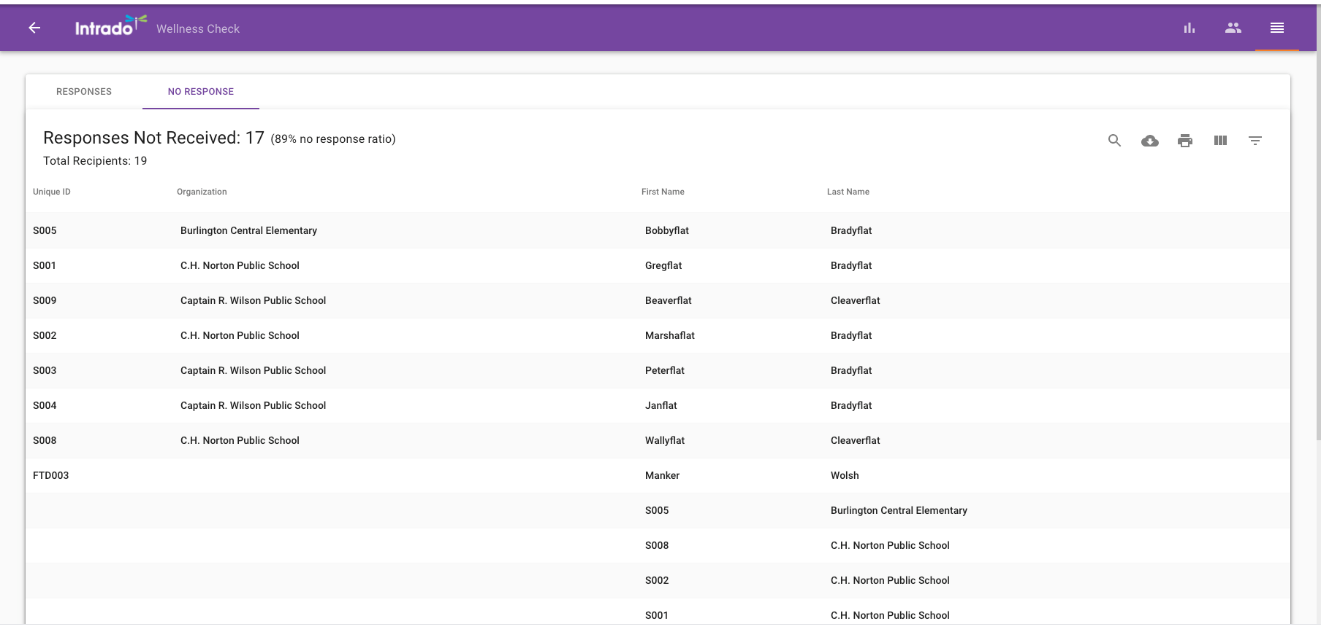Sort by First Name column header
Image resolution: width=1321 pixels, height=629 pixels.
coord(662,192)
